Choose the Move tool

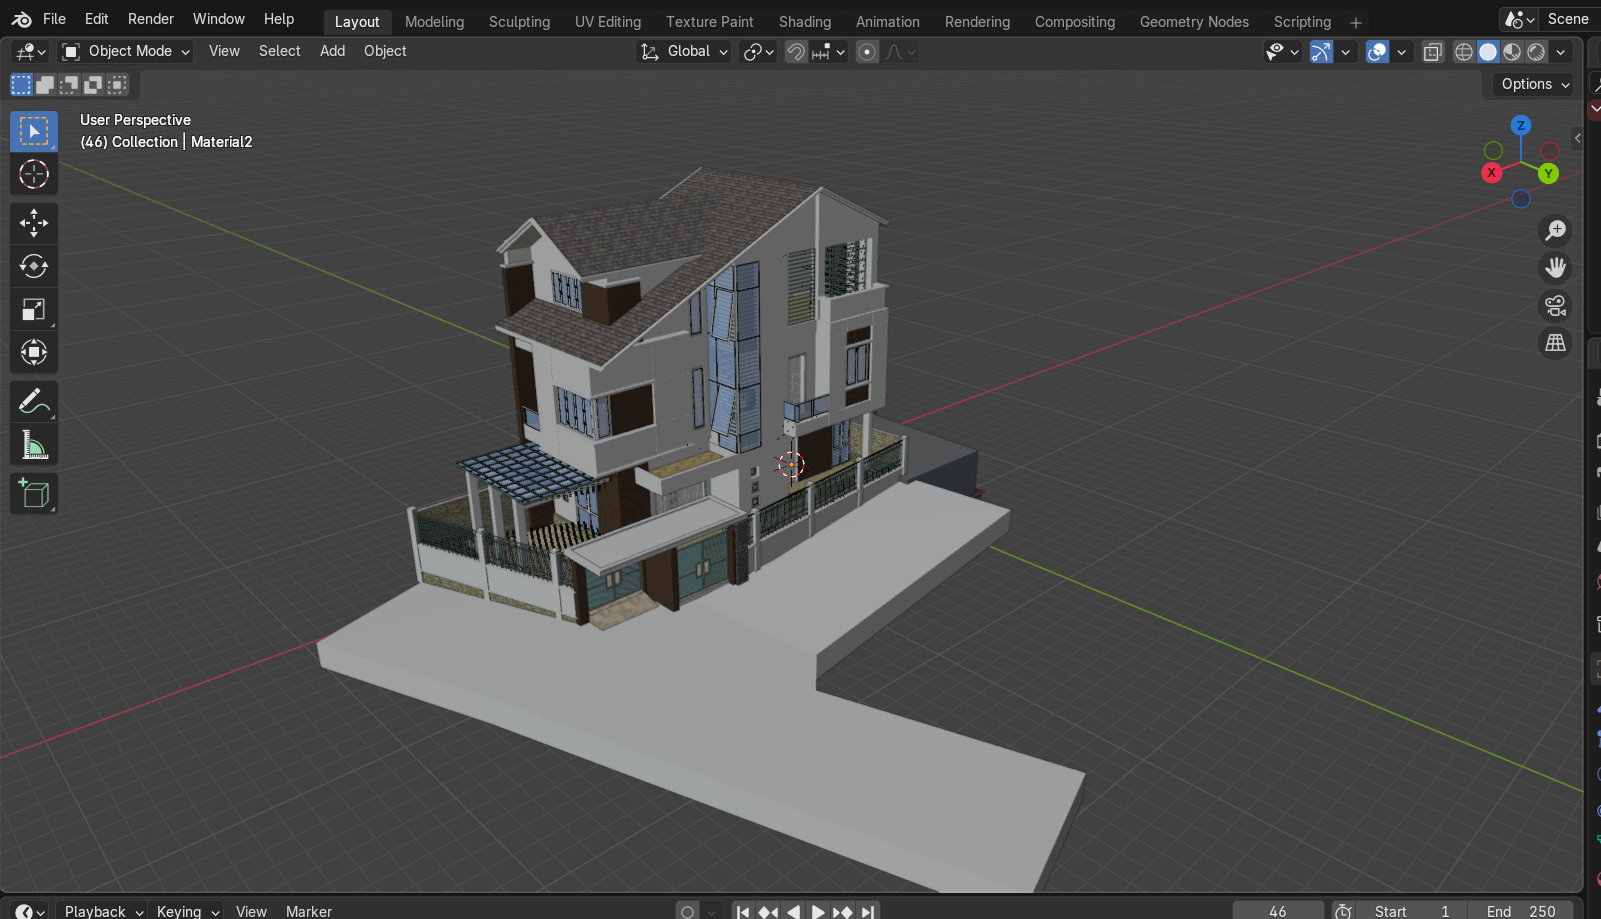[34, 223]
